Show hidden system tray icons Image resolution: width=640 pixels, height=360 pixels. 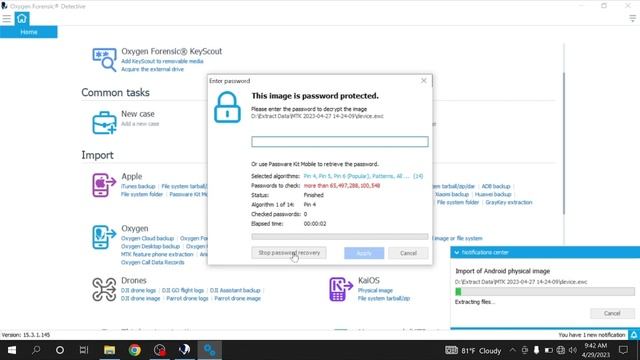pyautogui.click(x=513, y=350)
